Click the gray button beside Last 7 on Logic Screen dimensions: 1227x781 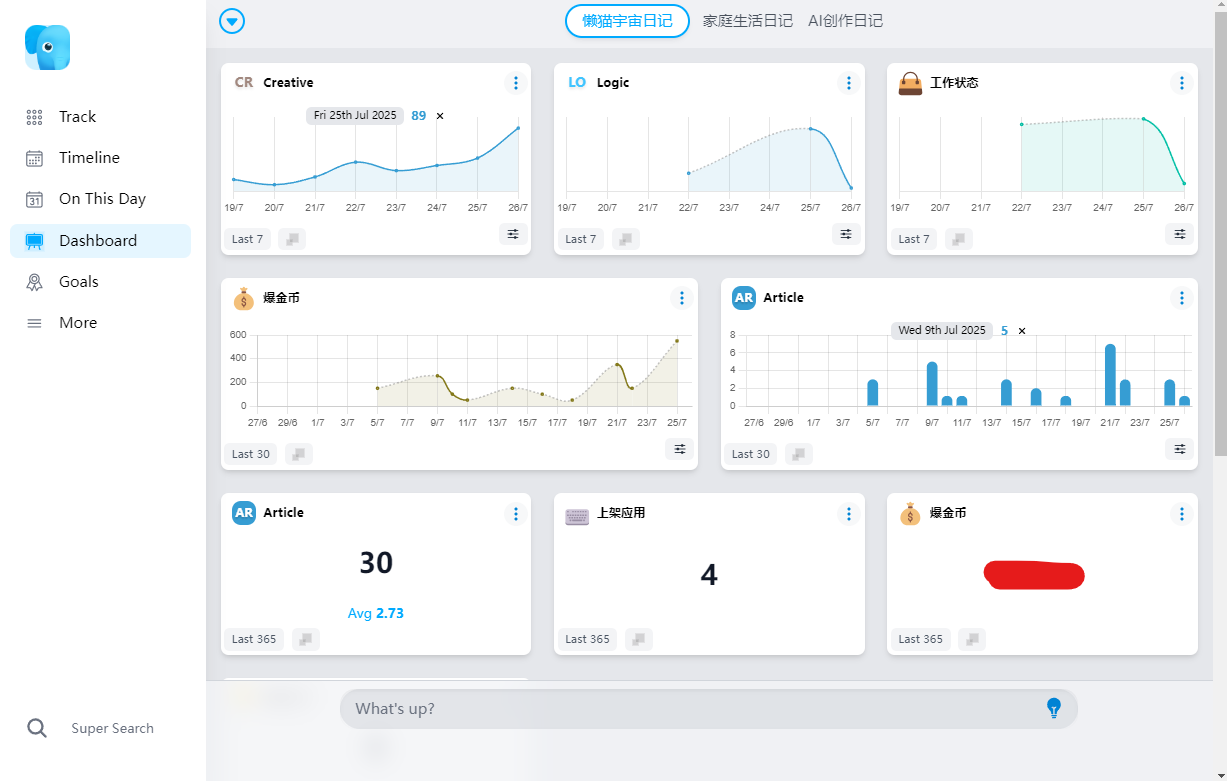pos(625,239)
